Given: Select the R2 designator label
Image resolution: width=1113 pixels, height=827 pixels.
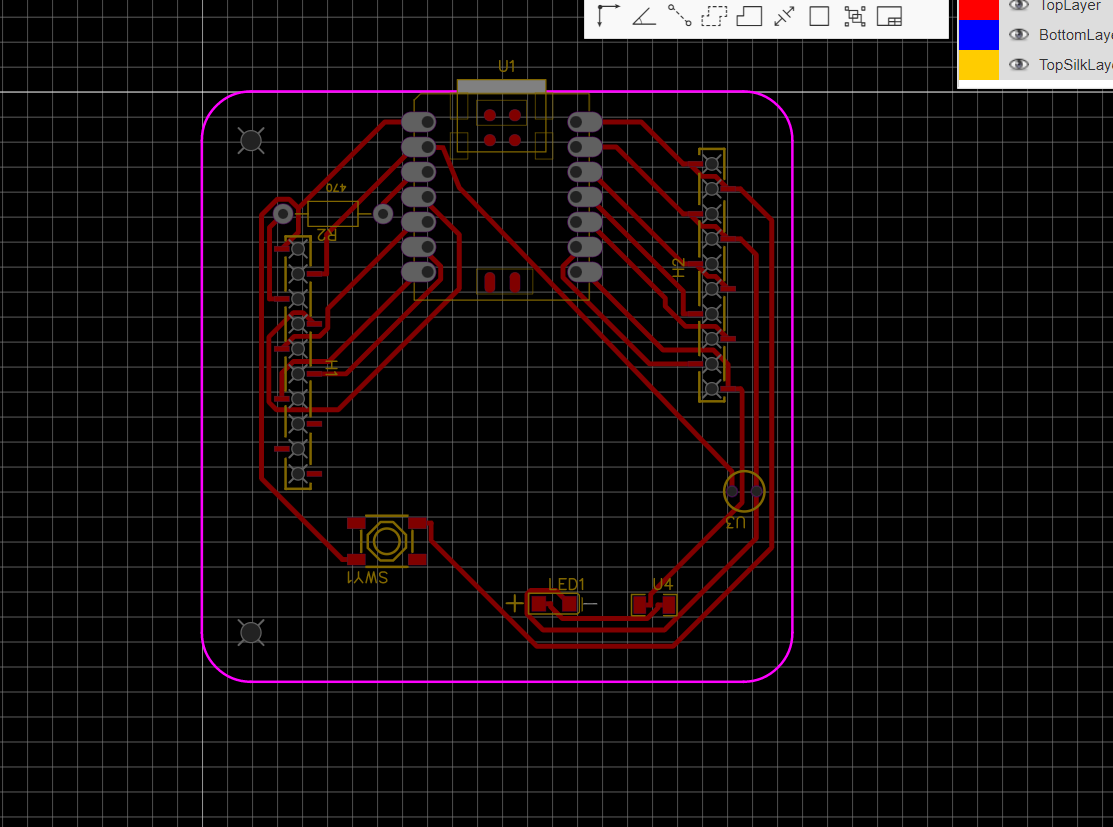Looking at the screenshot, I should tap(326, 234).
